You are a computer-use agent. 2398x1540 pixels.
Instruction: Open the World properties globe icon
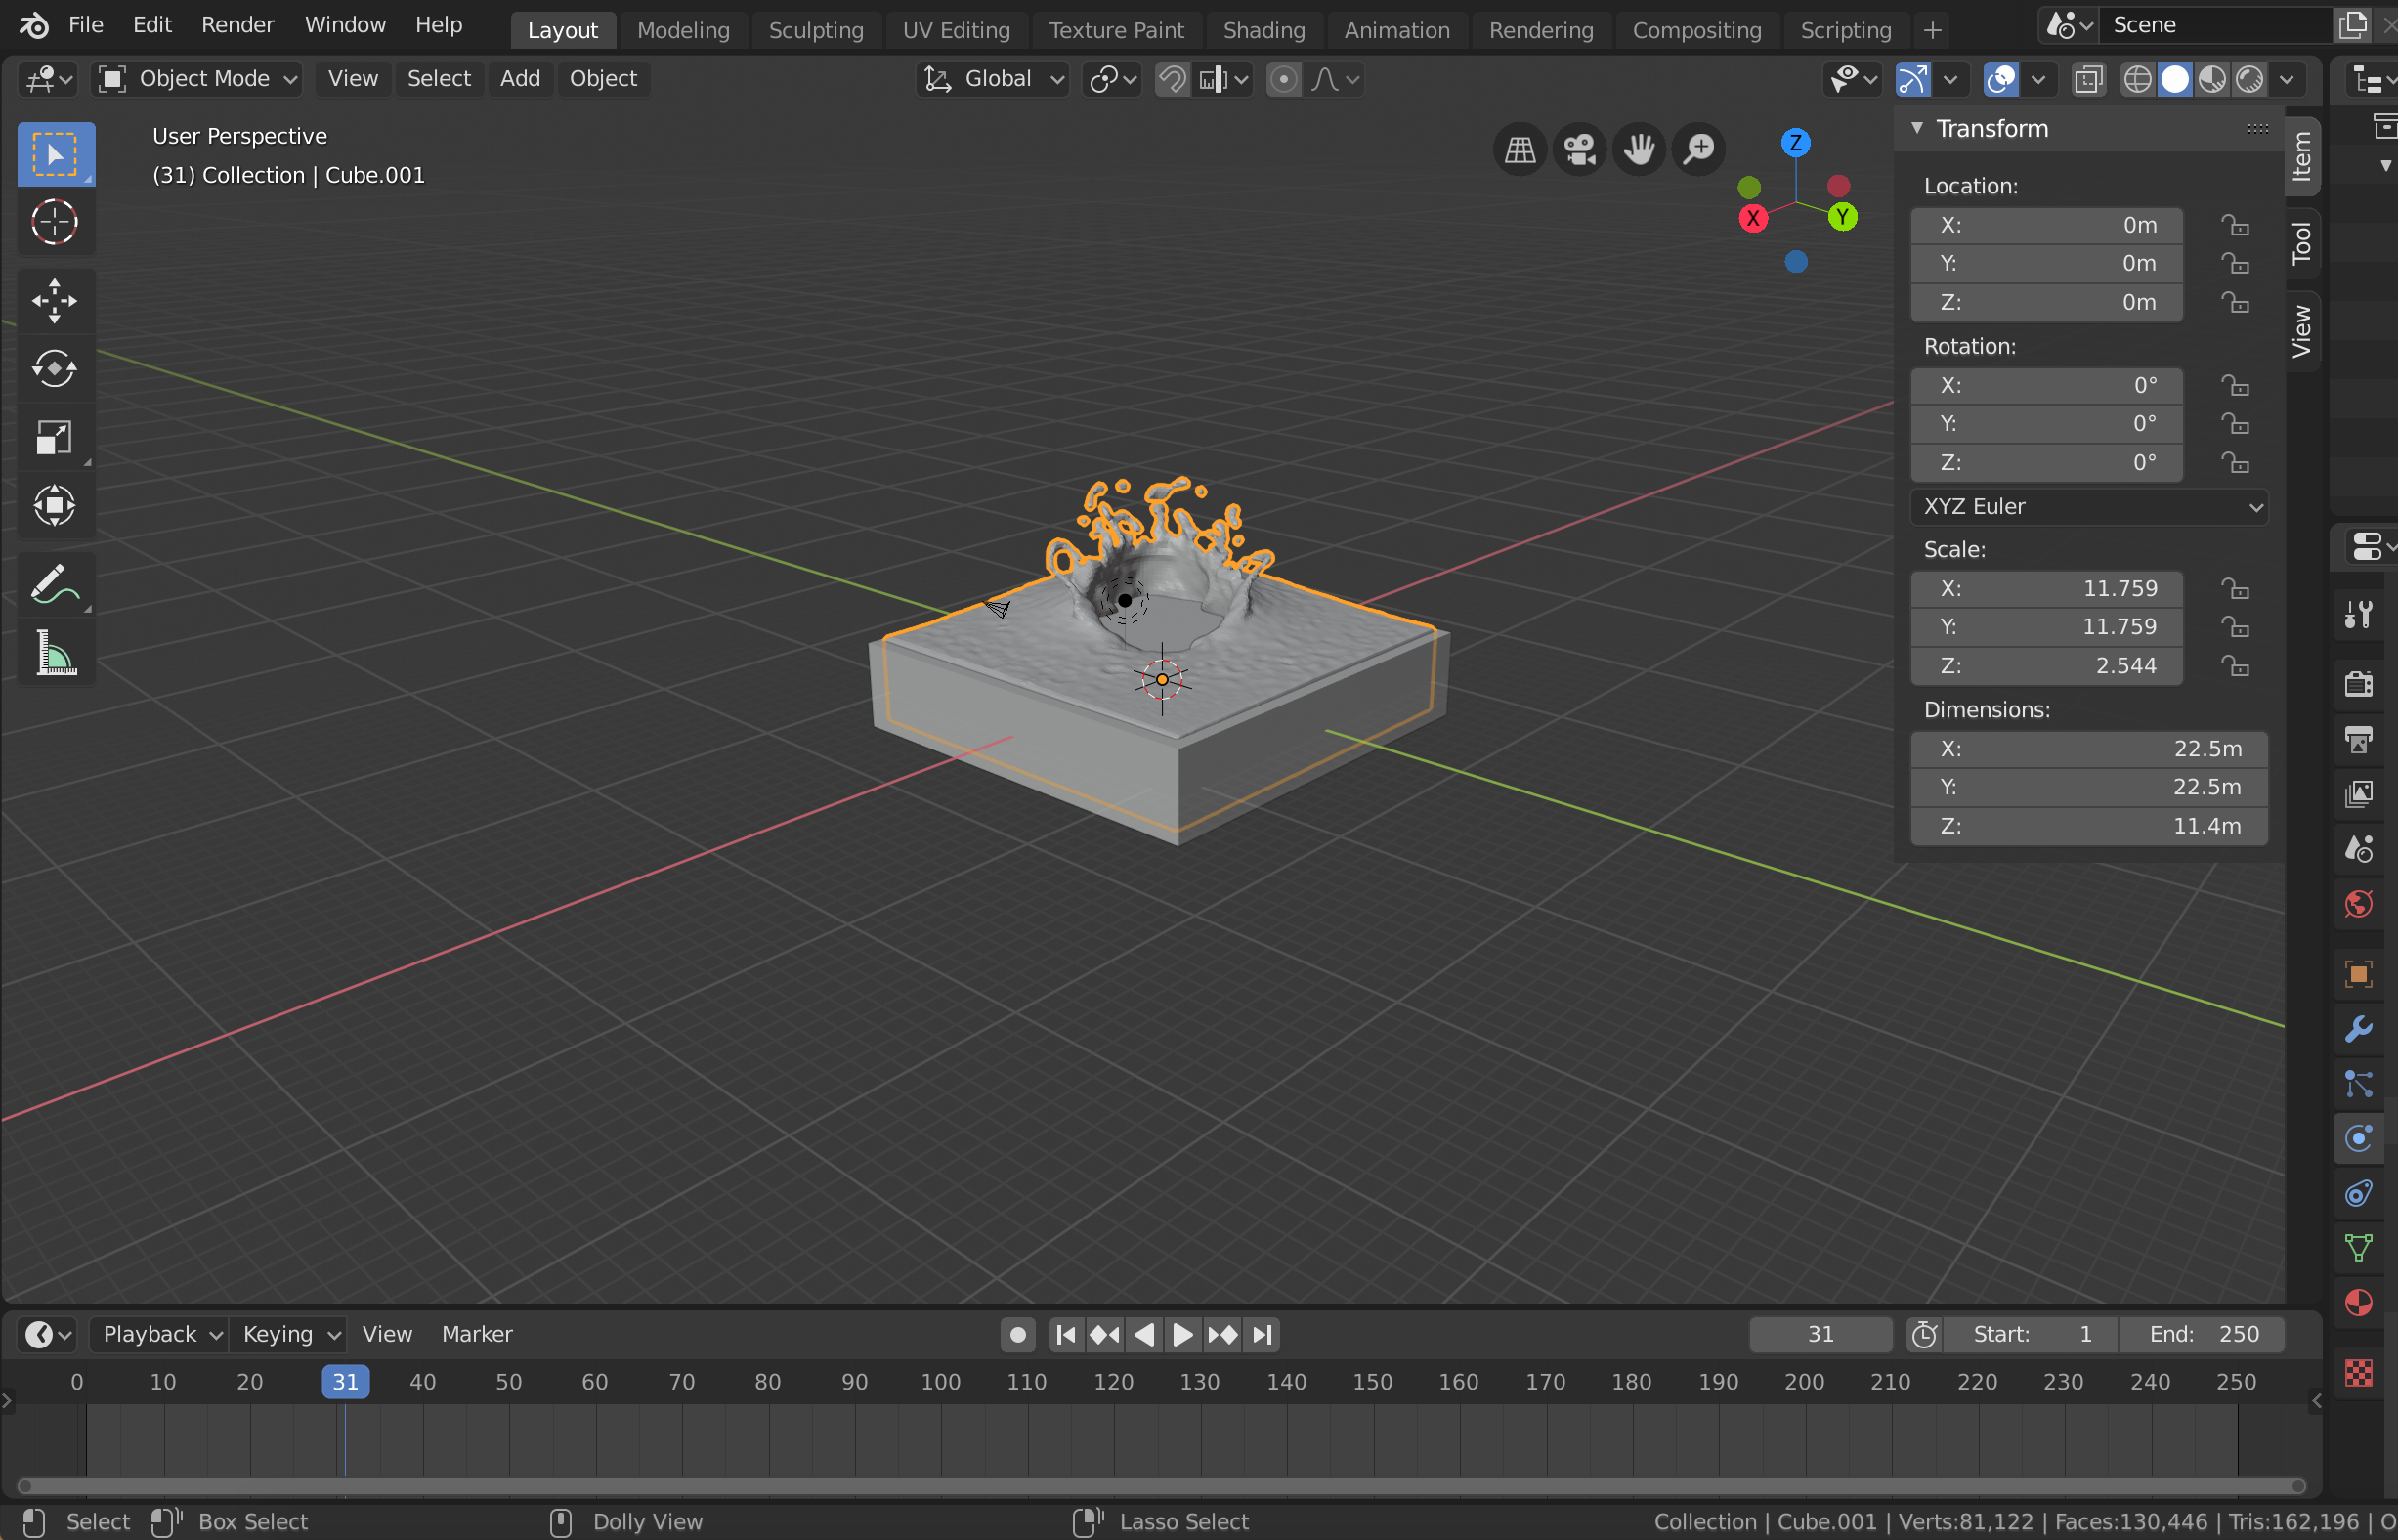[2359, 904]
